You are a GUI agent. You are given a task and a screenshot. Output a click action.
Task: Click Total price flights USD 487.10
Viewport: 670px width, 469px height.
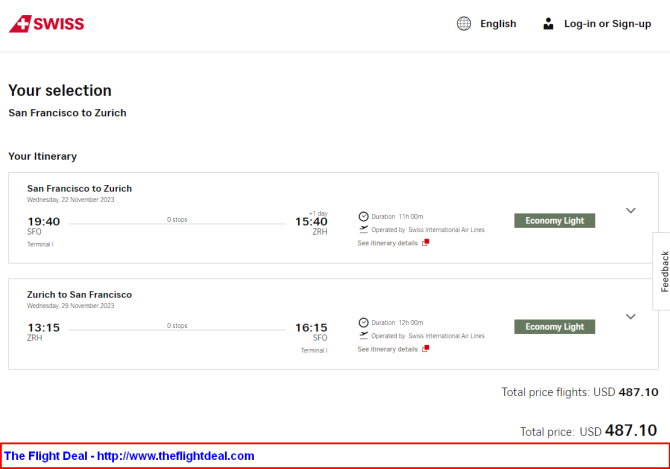click(x=580, y=392)
